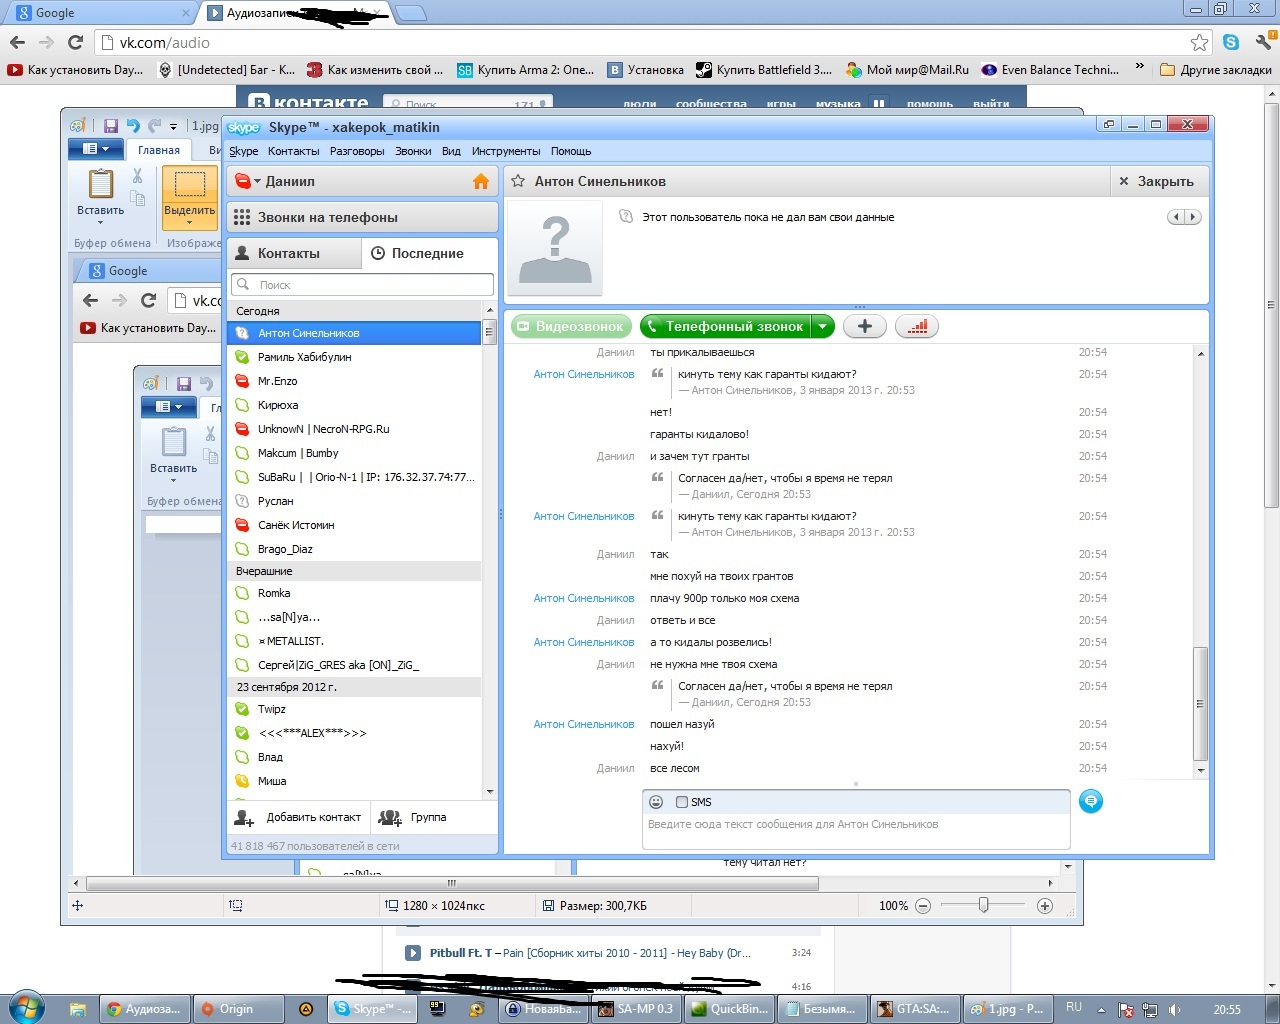Open the Chrome wrench settings menu

pos(1263,42)
